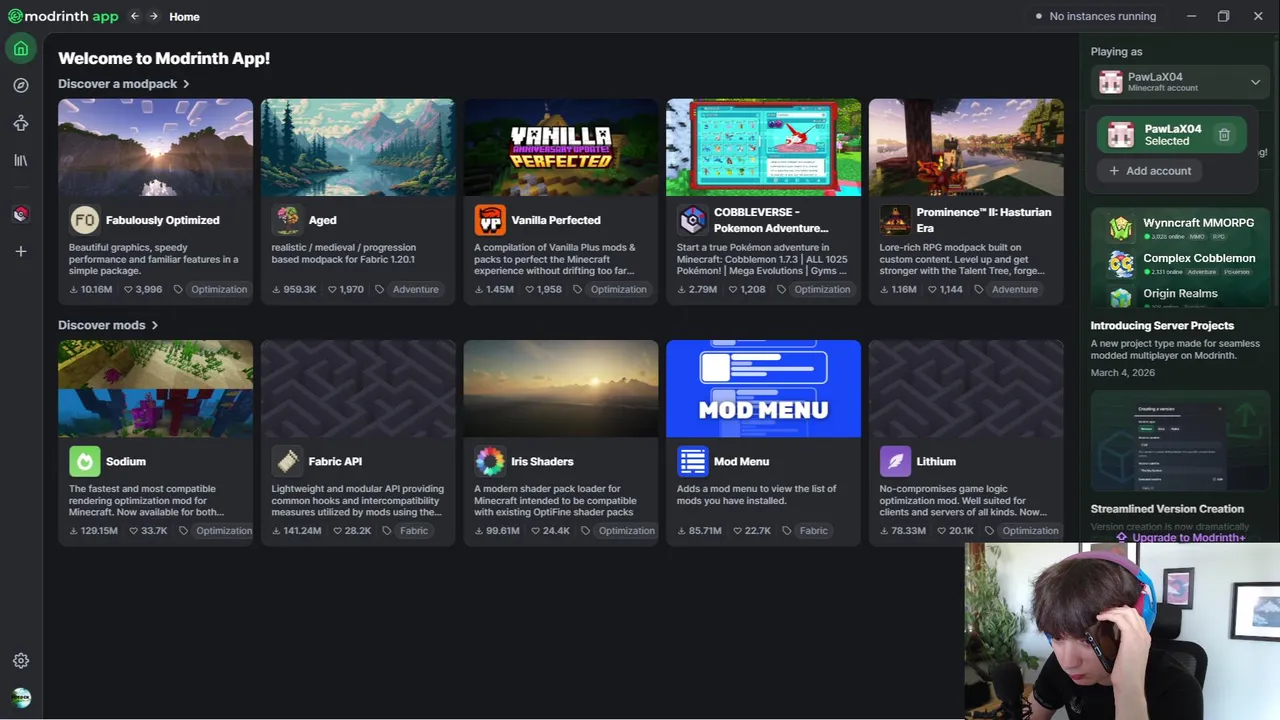The height and width of the screenshot is (720, 1280).
Task: Open Vanilla Perfected banner image
Action: point(561,147)
